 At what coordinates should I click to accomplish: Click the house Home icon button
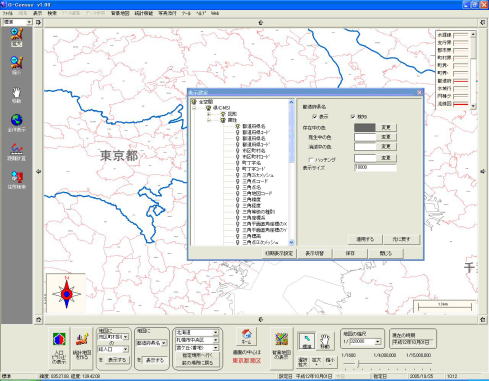point(247,337)
